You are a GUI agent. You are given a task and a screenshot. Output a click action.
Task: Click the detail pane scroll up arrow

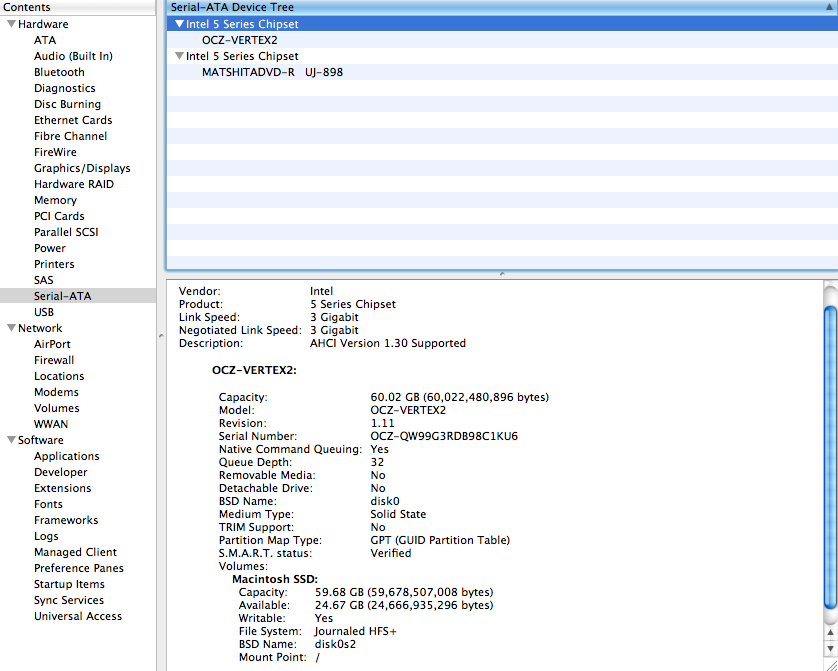[831, 633]
